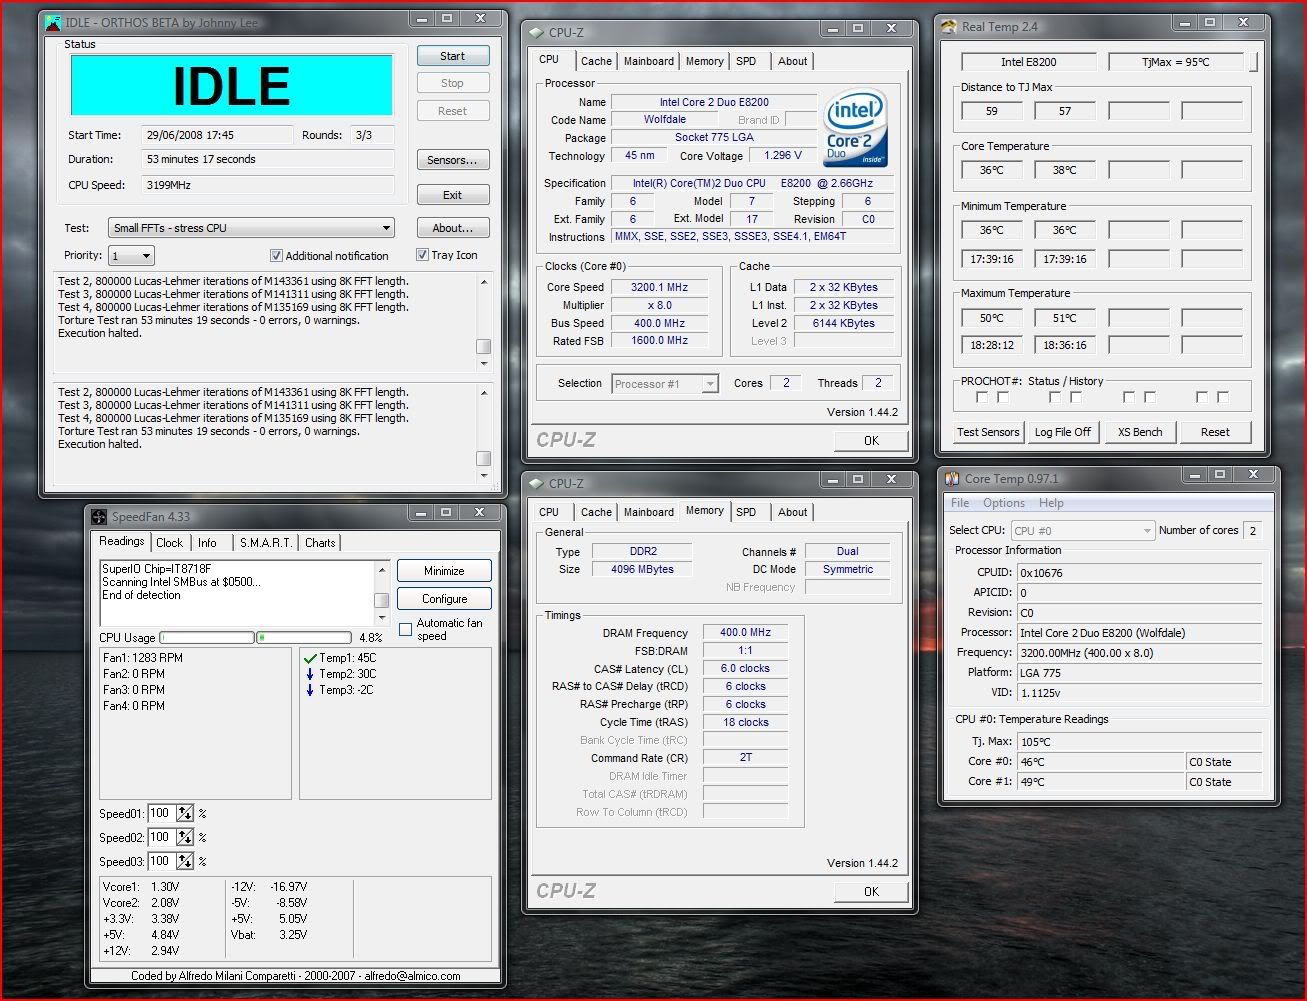Image resolution: width=1307 pixels, height=1001 pixels.
Task: Open the Sensors... dialog in ORTHOS
Action: [453, 160]
